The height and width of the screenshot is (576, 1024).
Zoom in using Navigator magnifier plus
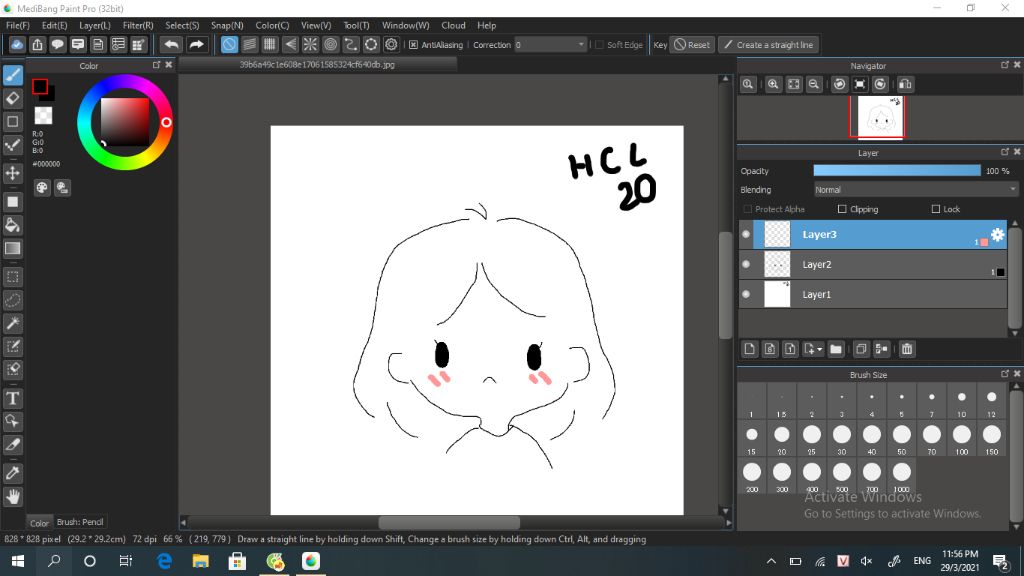pos(773,84)
